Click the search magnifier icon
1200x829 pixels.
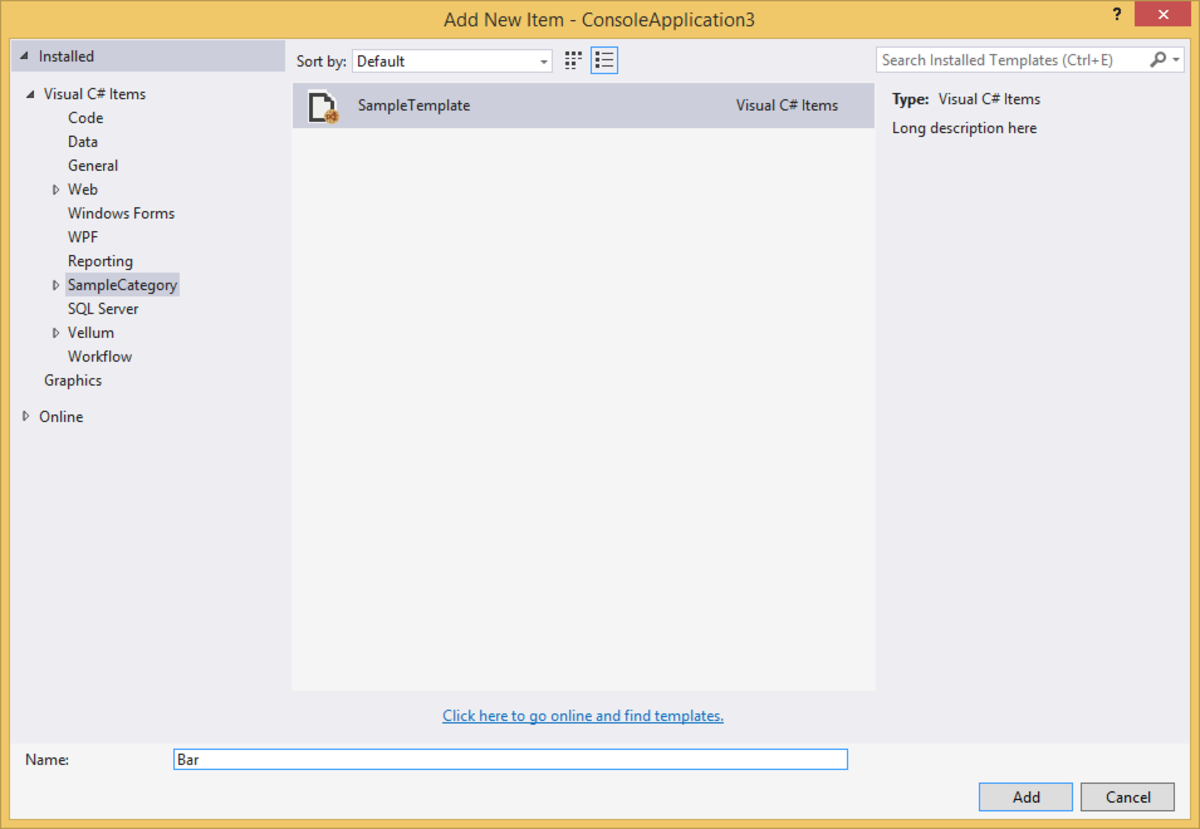(x=1157, y=60)
